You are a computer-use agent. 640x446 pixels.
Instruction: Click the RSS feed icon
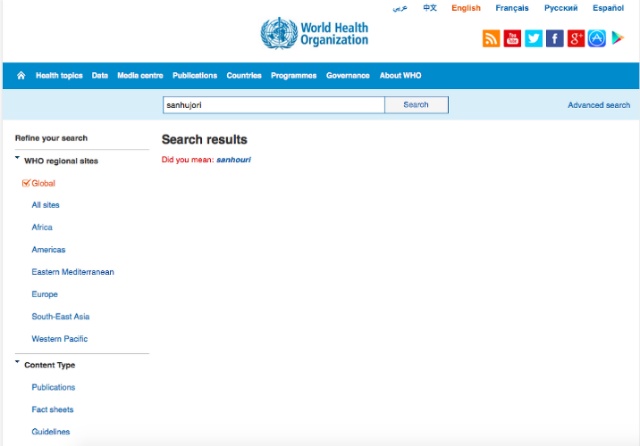coord(491,39)
